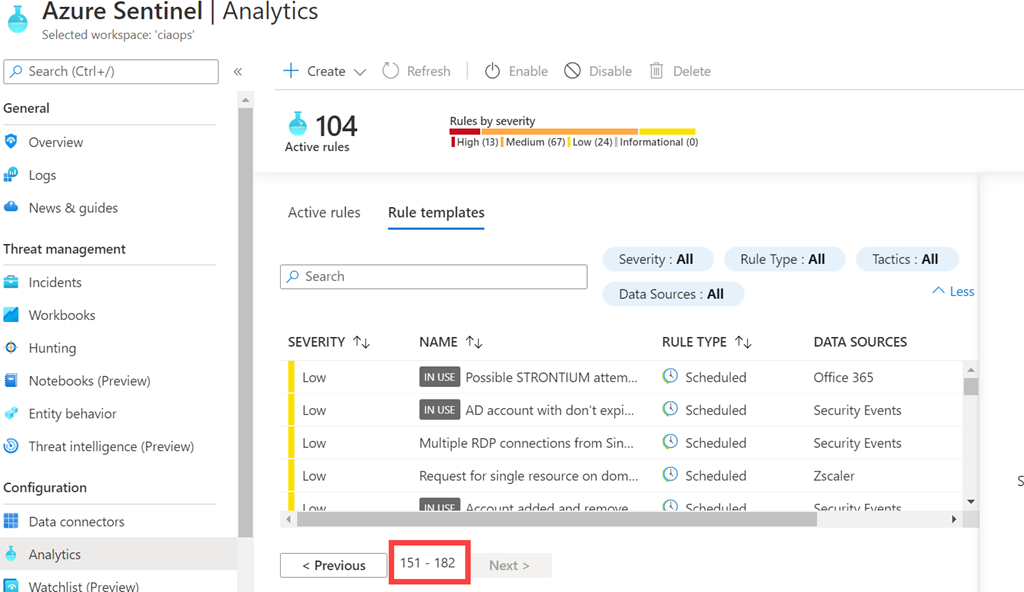Switch to the Active rules tab
The height and width of the screenshot is (592, 1024).
pos(324,213)
